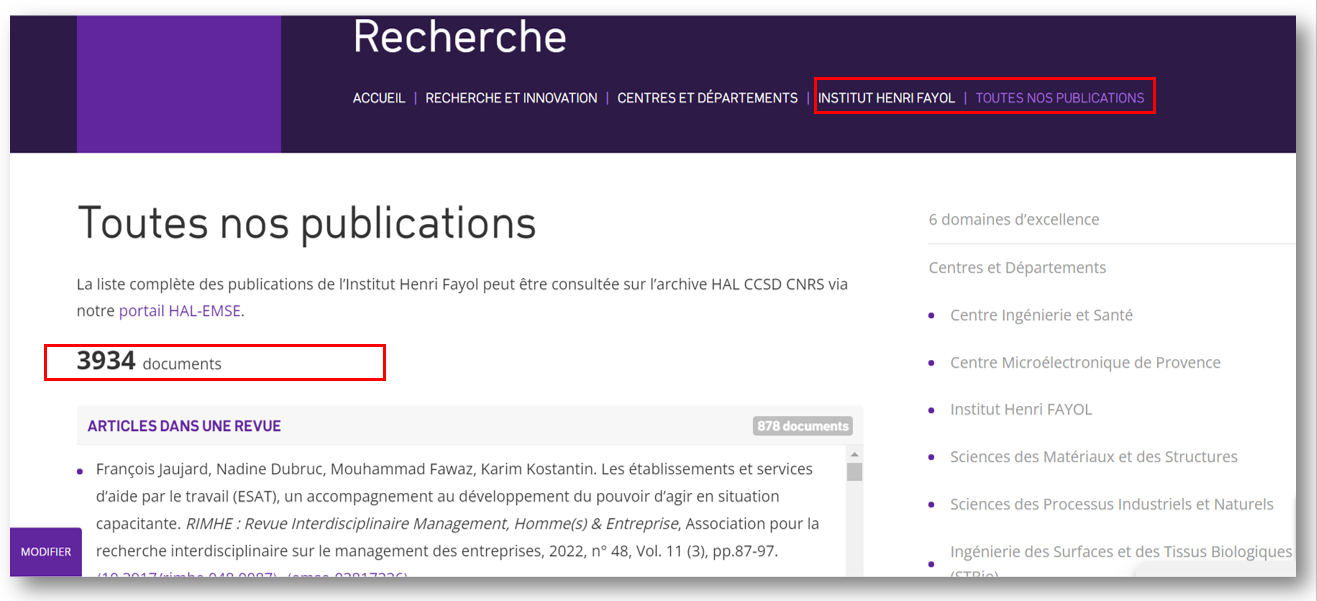Select INSTITUT HENRI FAYOL in navigation
Image resolution: width=1317 pixels, height=601 pixels.
[886, 98]
